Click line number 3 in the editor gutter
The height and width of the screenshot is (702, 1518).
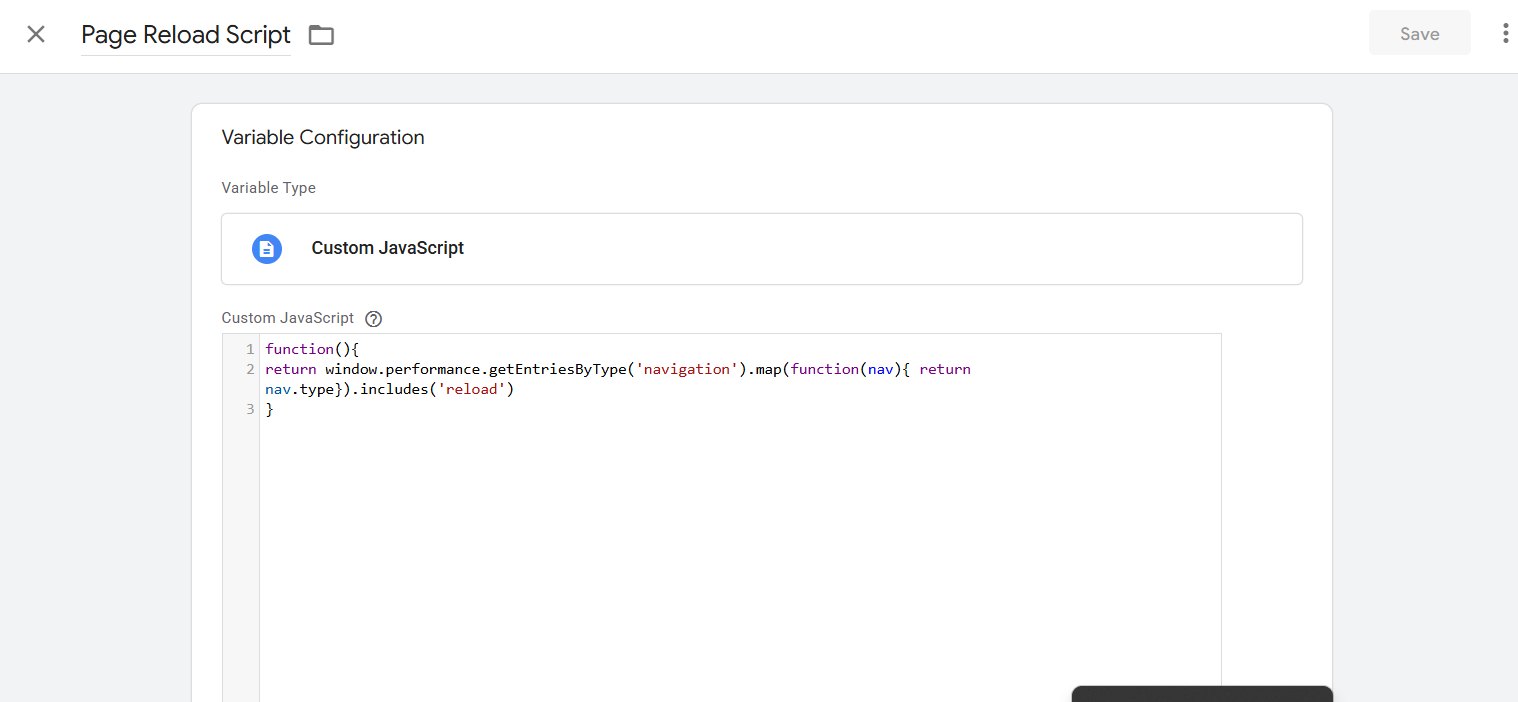249,409
